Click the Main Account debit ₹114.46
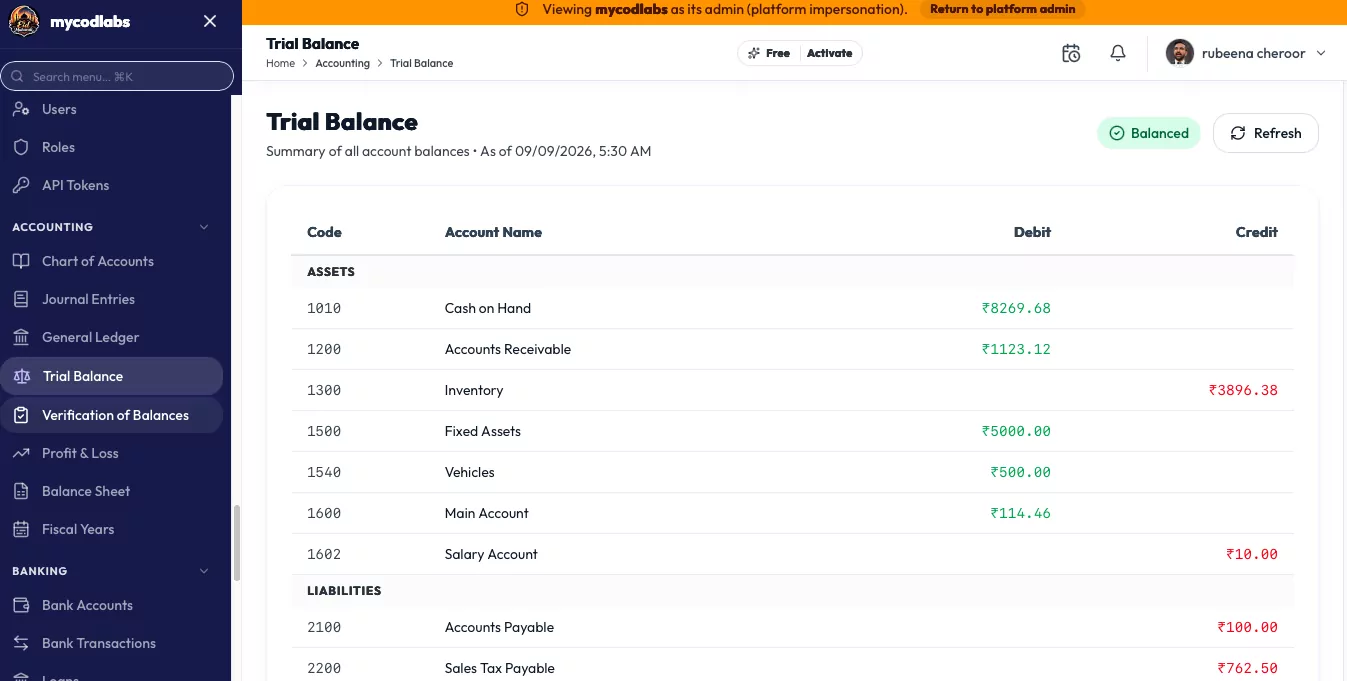Screen dimensions: 1347x681 [1021, 513]
